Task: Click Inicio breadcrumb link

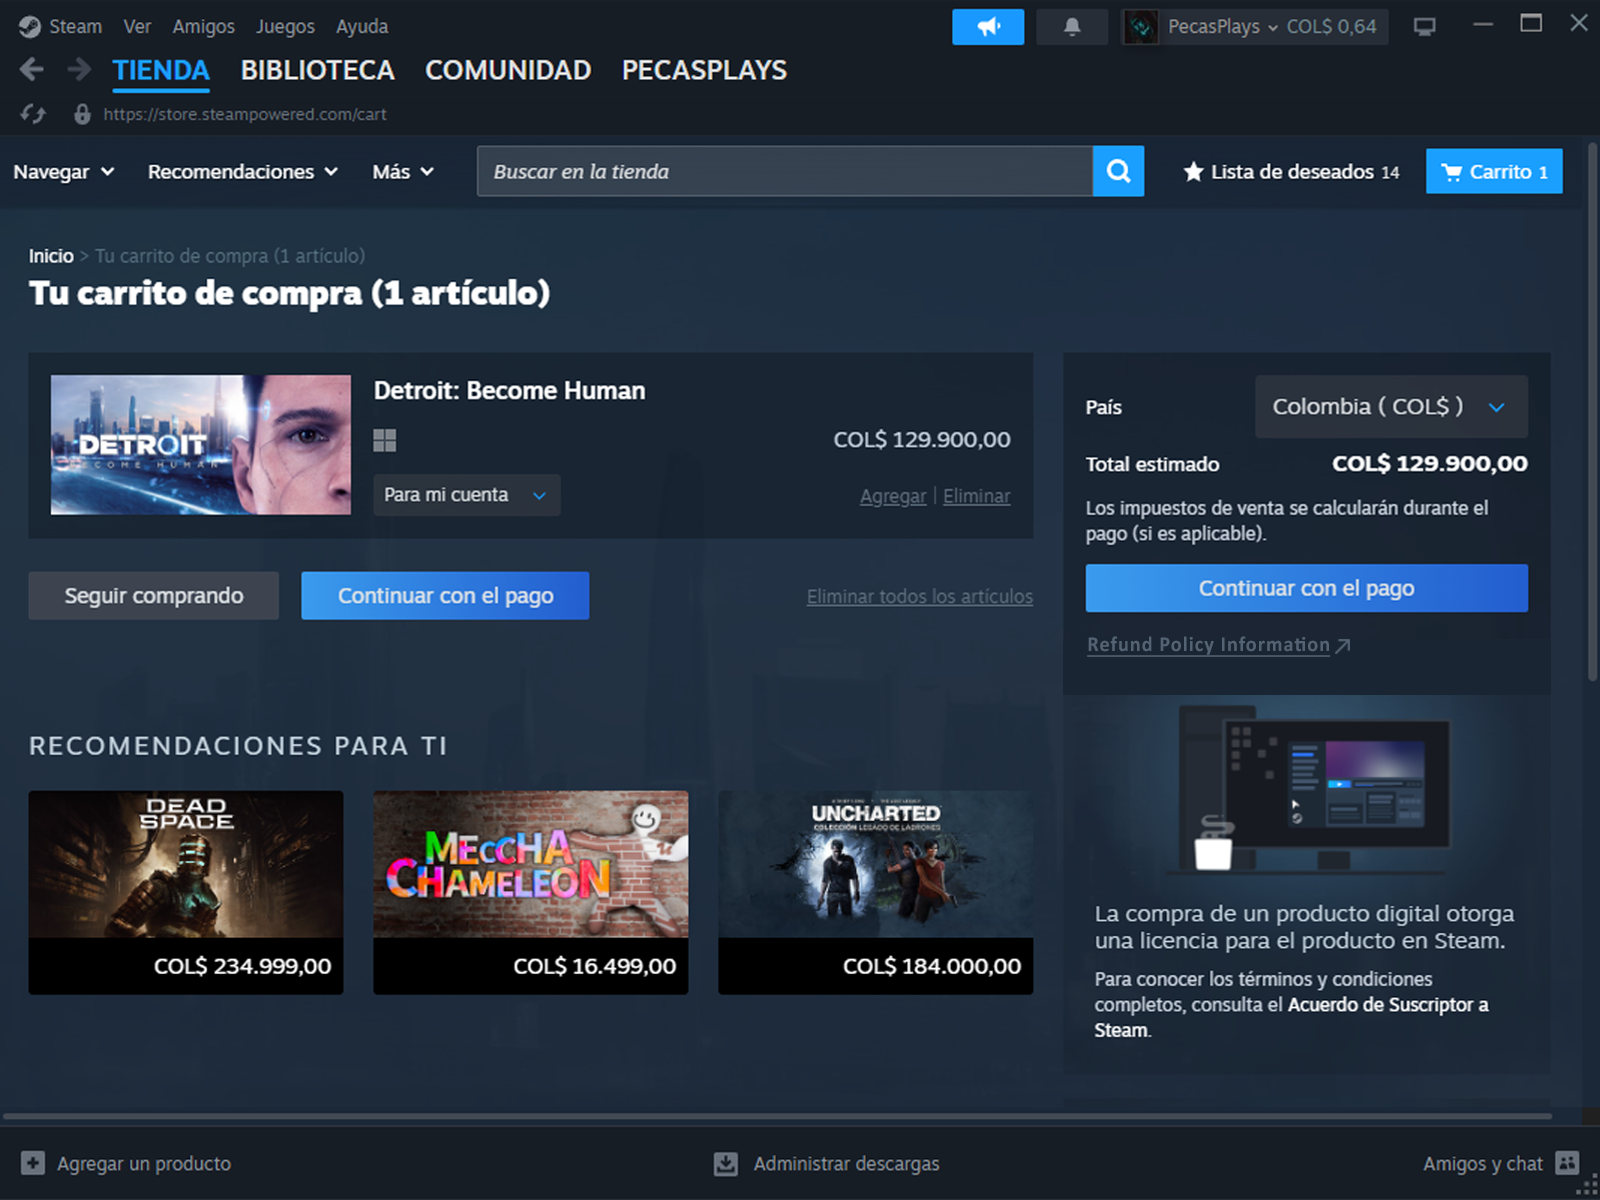Action: [51, 256]
